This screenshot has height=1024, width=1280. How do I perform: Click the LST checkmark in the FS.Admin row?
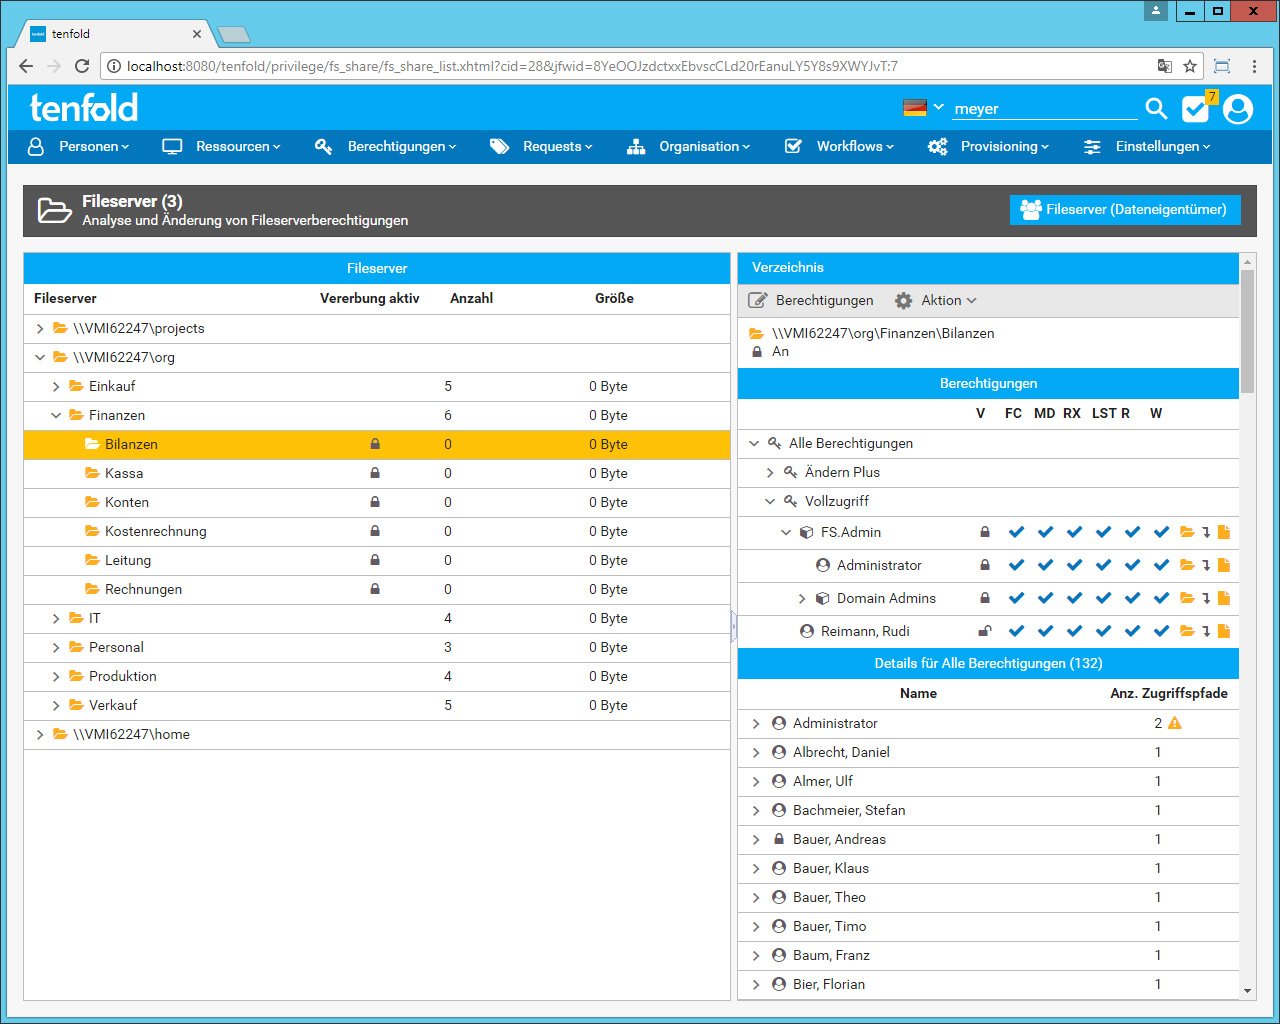coord(1104,532)
